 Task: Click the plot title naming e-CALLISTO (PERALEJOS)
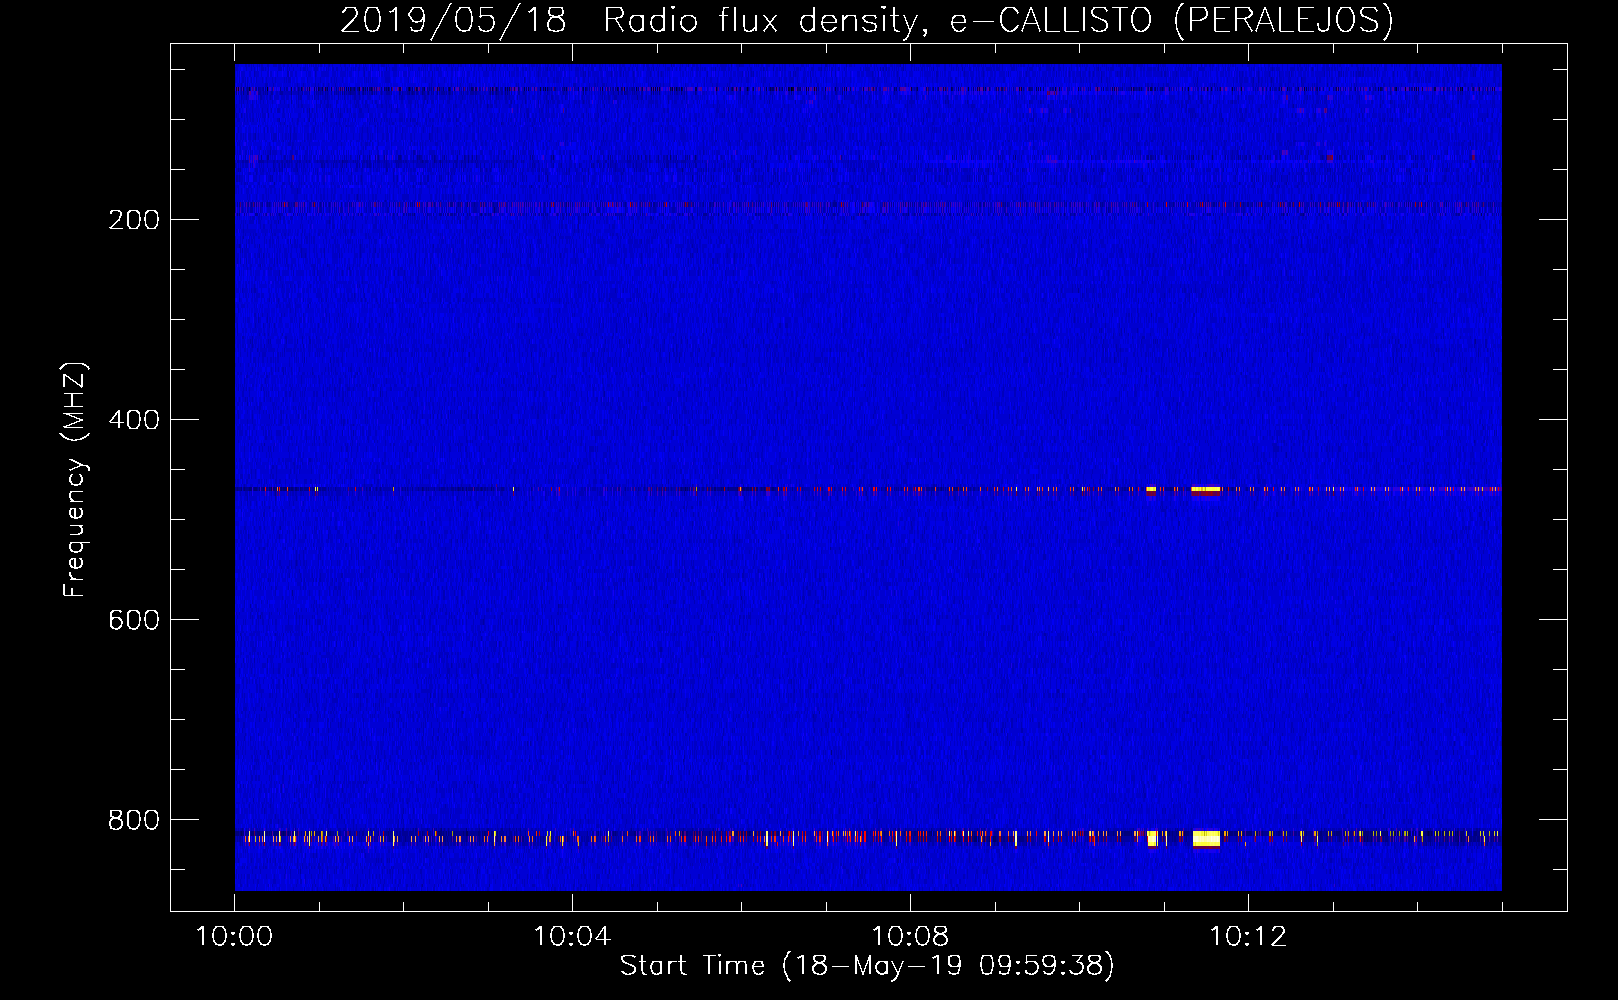(866, 20)
